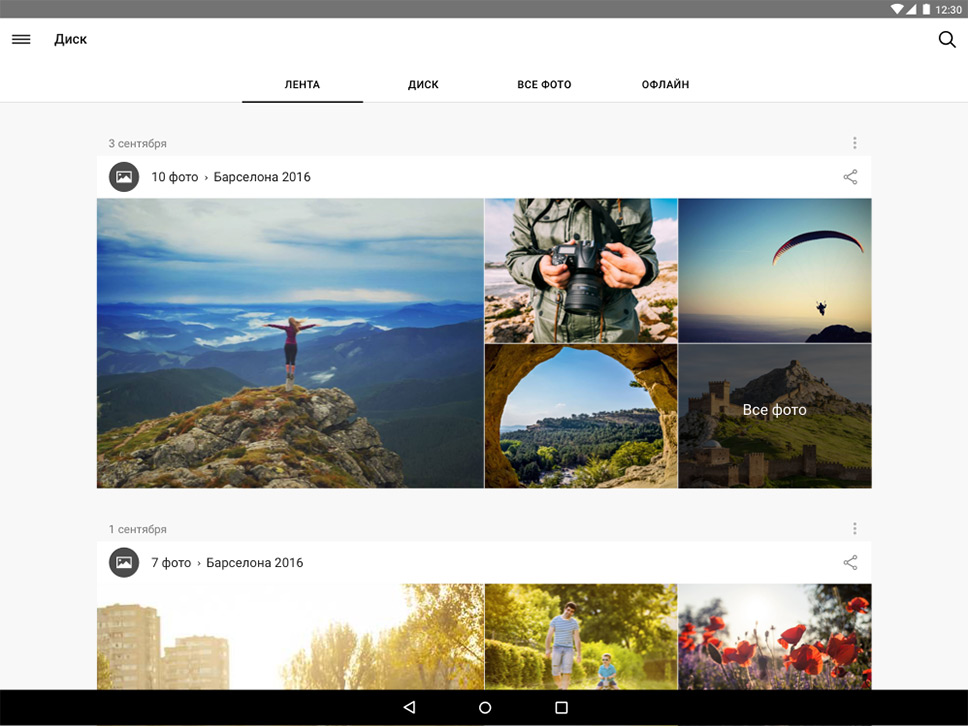The height and width of the screenshot is (726, 968).
Task: Tap the 12:30 clock
Action: coord(948,9)
